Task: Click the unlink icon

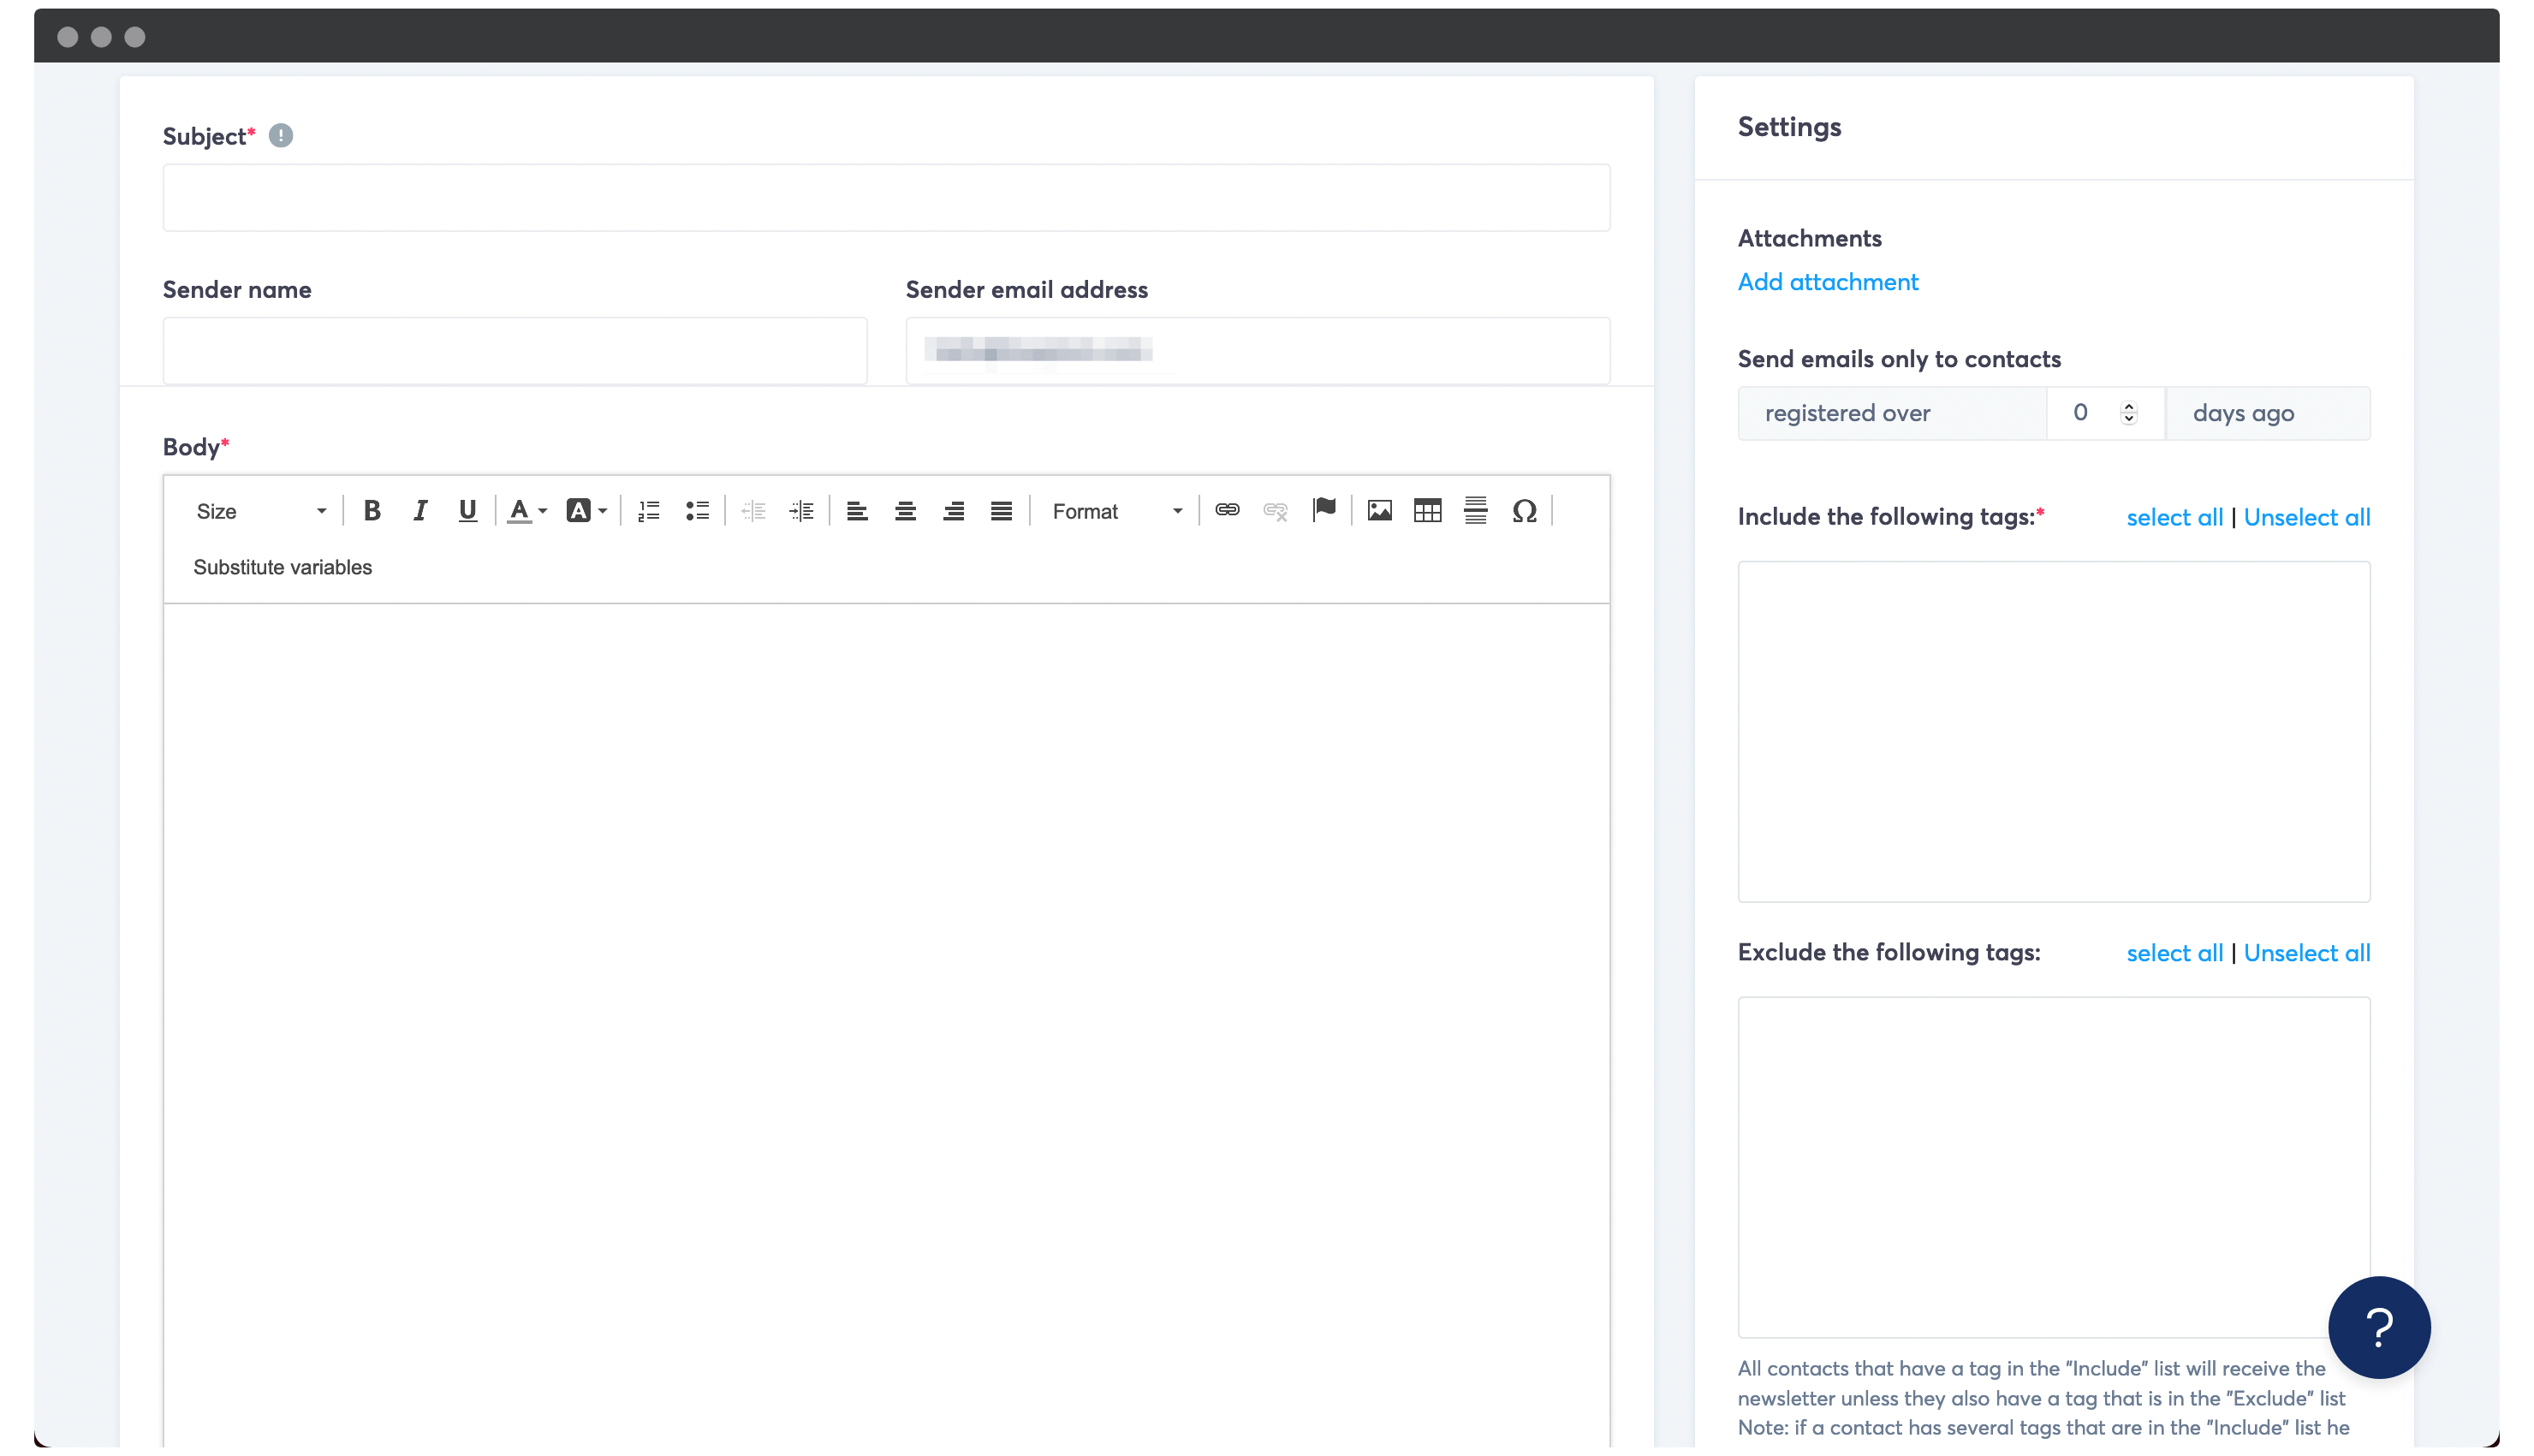Action: [1275, 511]
